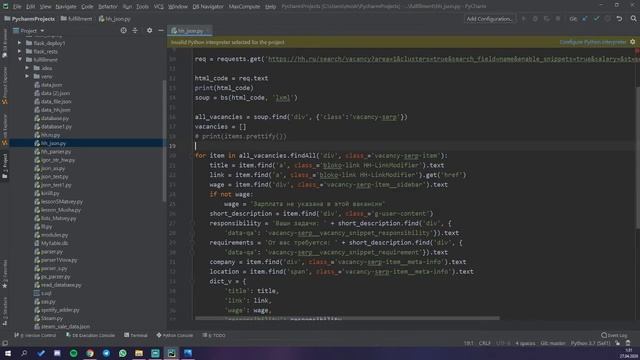640x360 pixels.
Task: Open the Tools menu
Action: click(142, 7)
